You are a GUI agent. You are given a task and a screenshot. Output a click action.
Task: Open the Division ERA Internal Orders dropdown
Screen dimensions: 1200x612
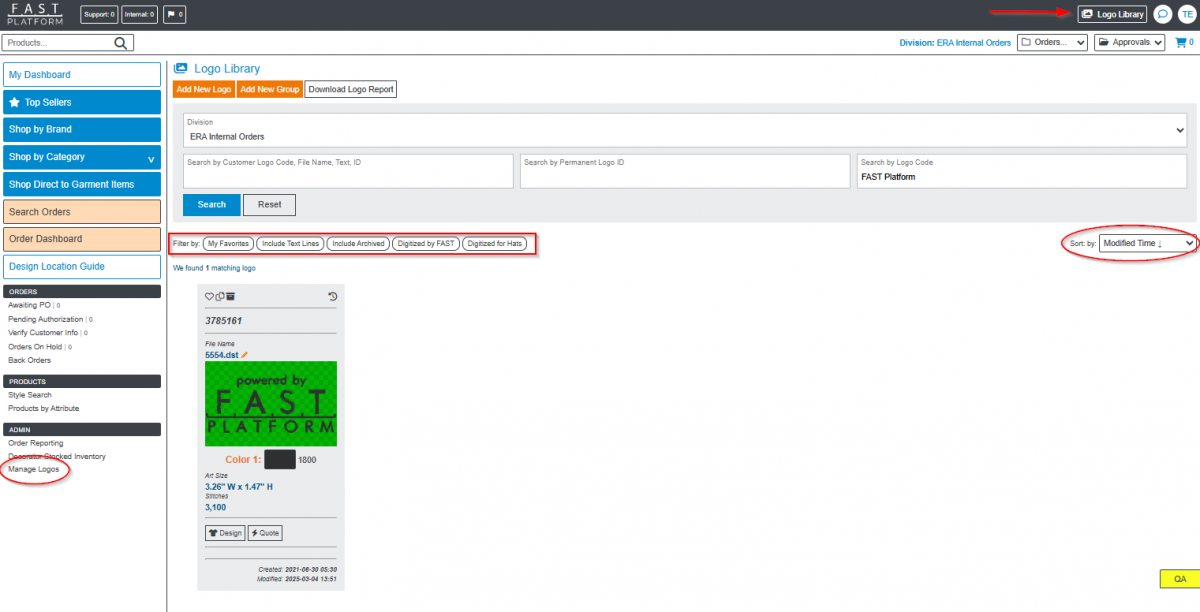685,130
